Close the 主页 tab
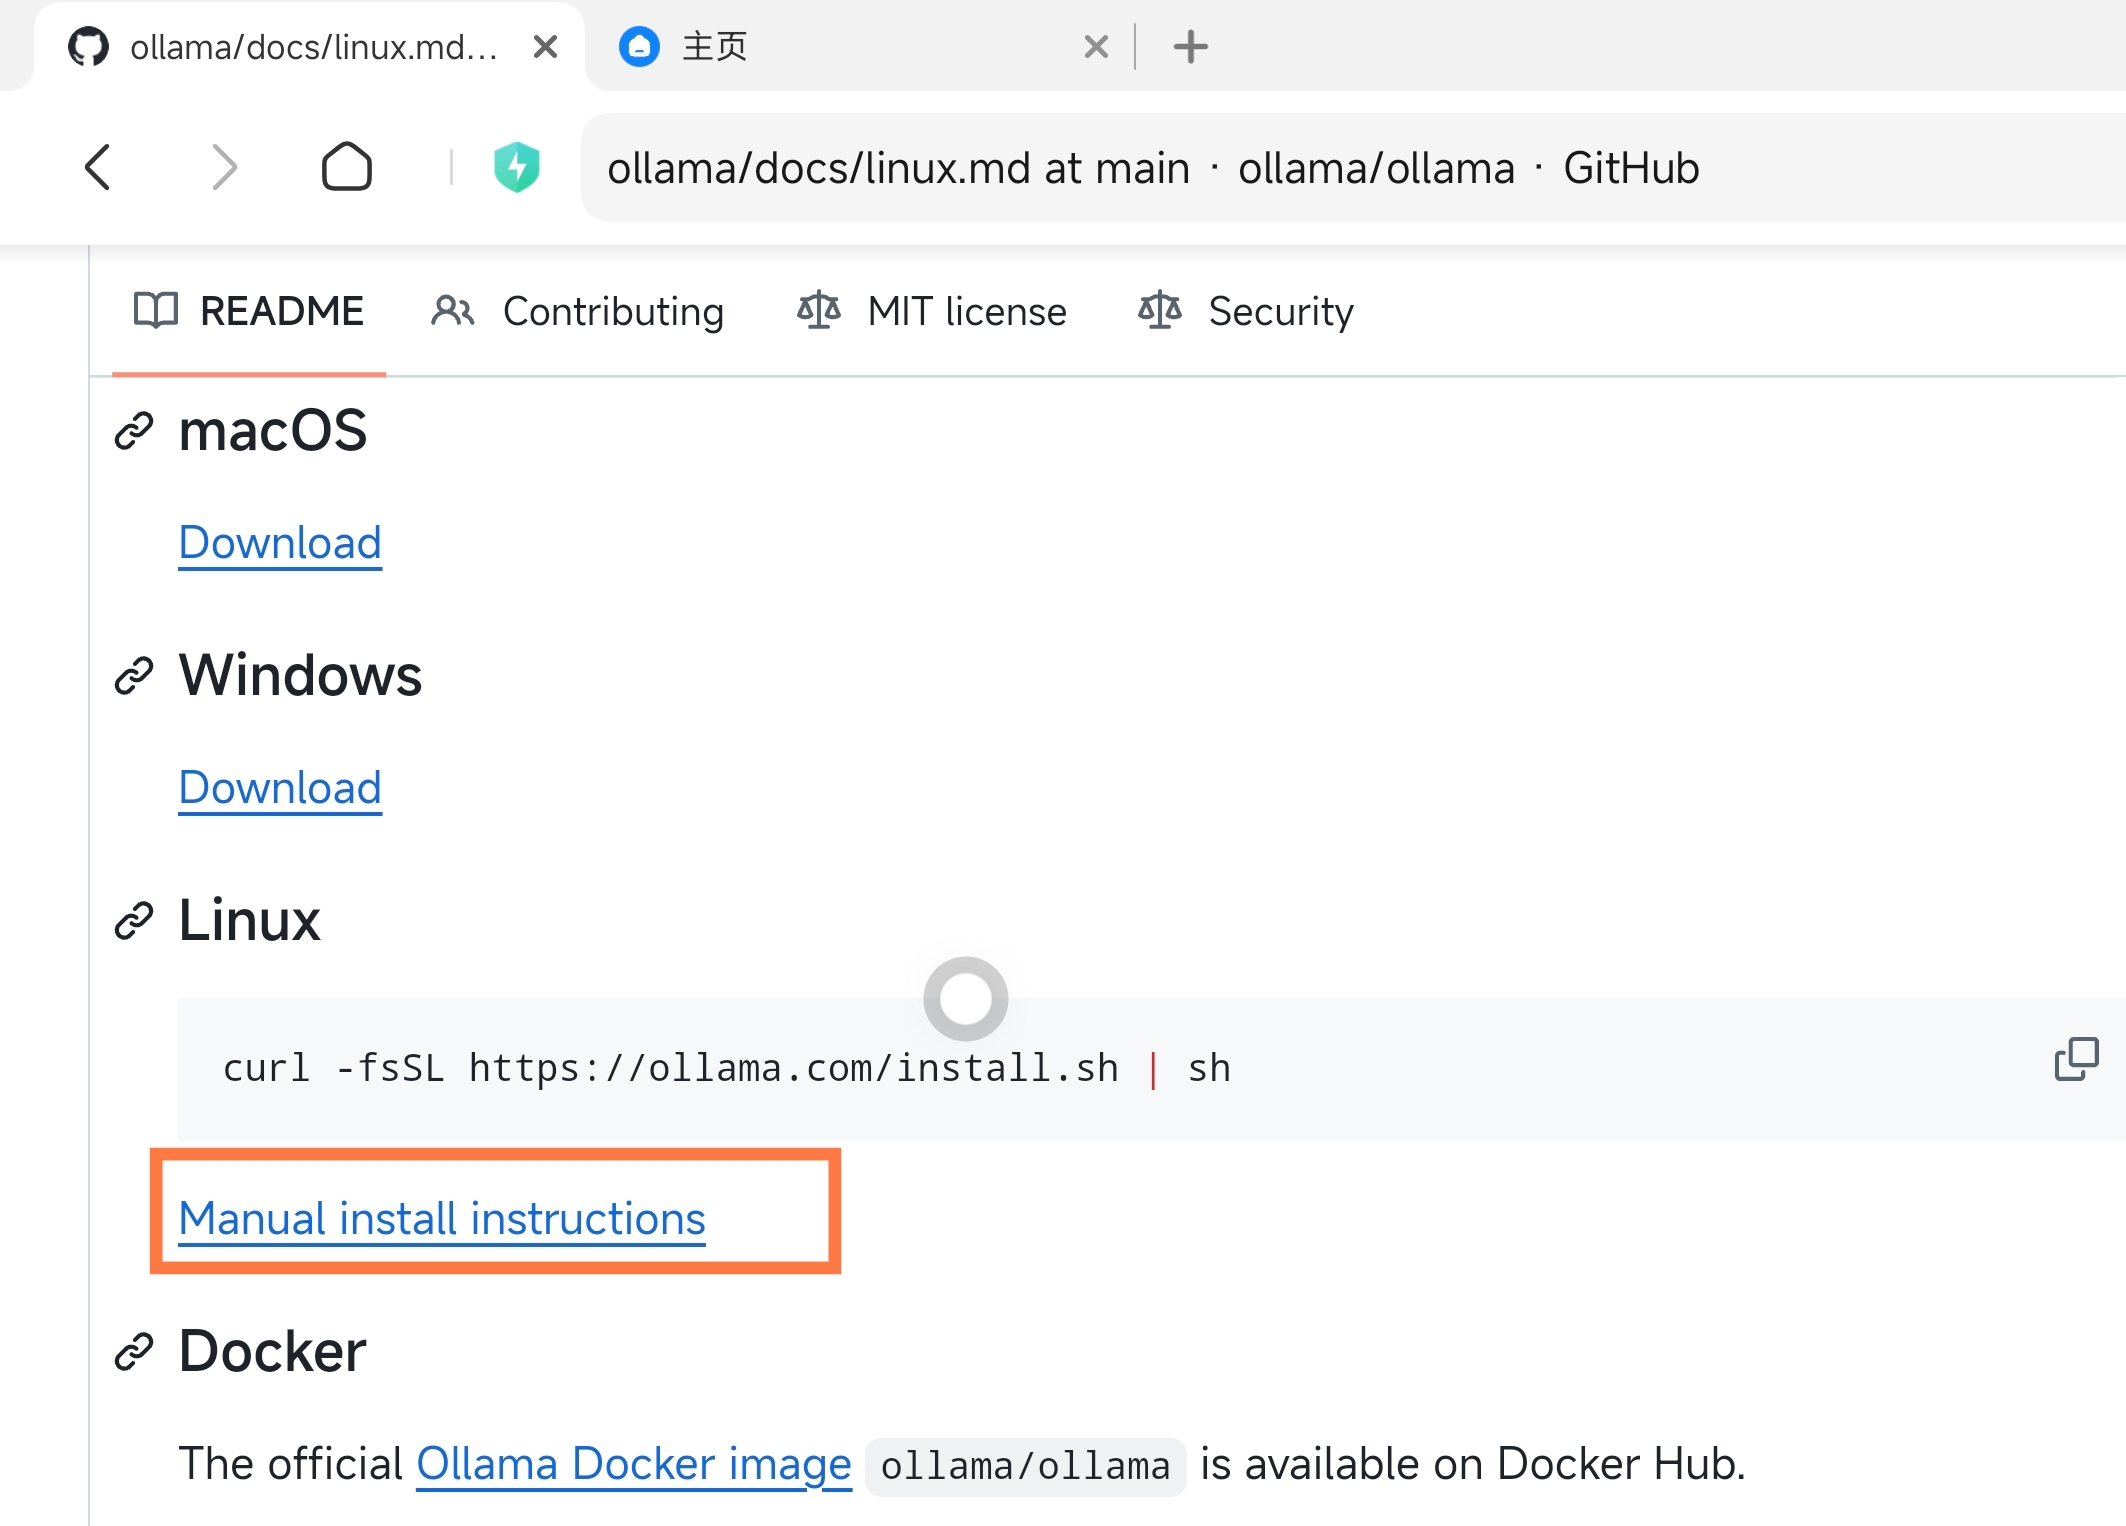This screenshot has height=1526, width=2126. (1096, 47)
